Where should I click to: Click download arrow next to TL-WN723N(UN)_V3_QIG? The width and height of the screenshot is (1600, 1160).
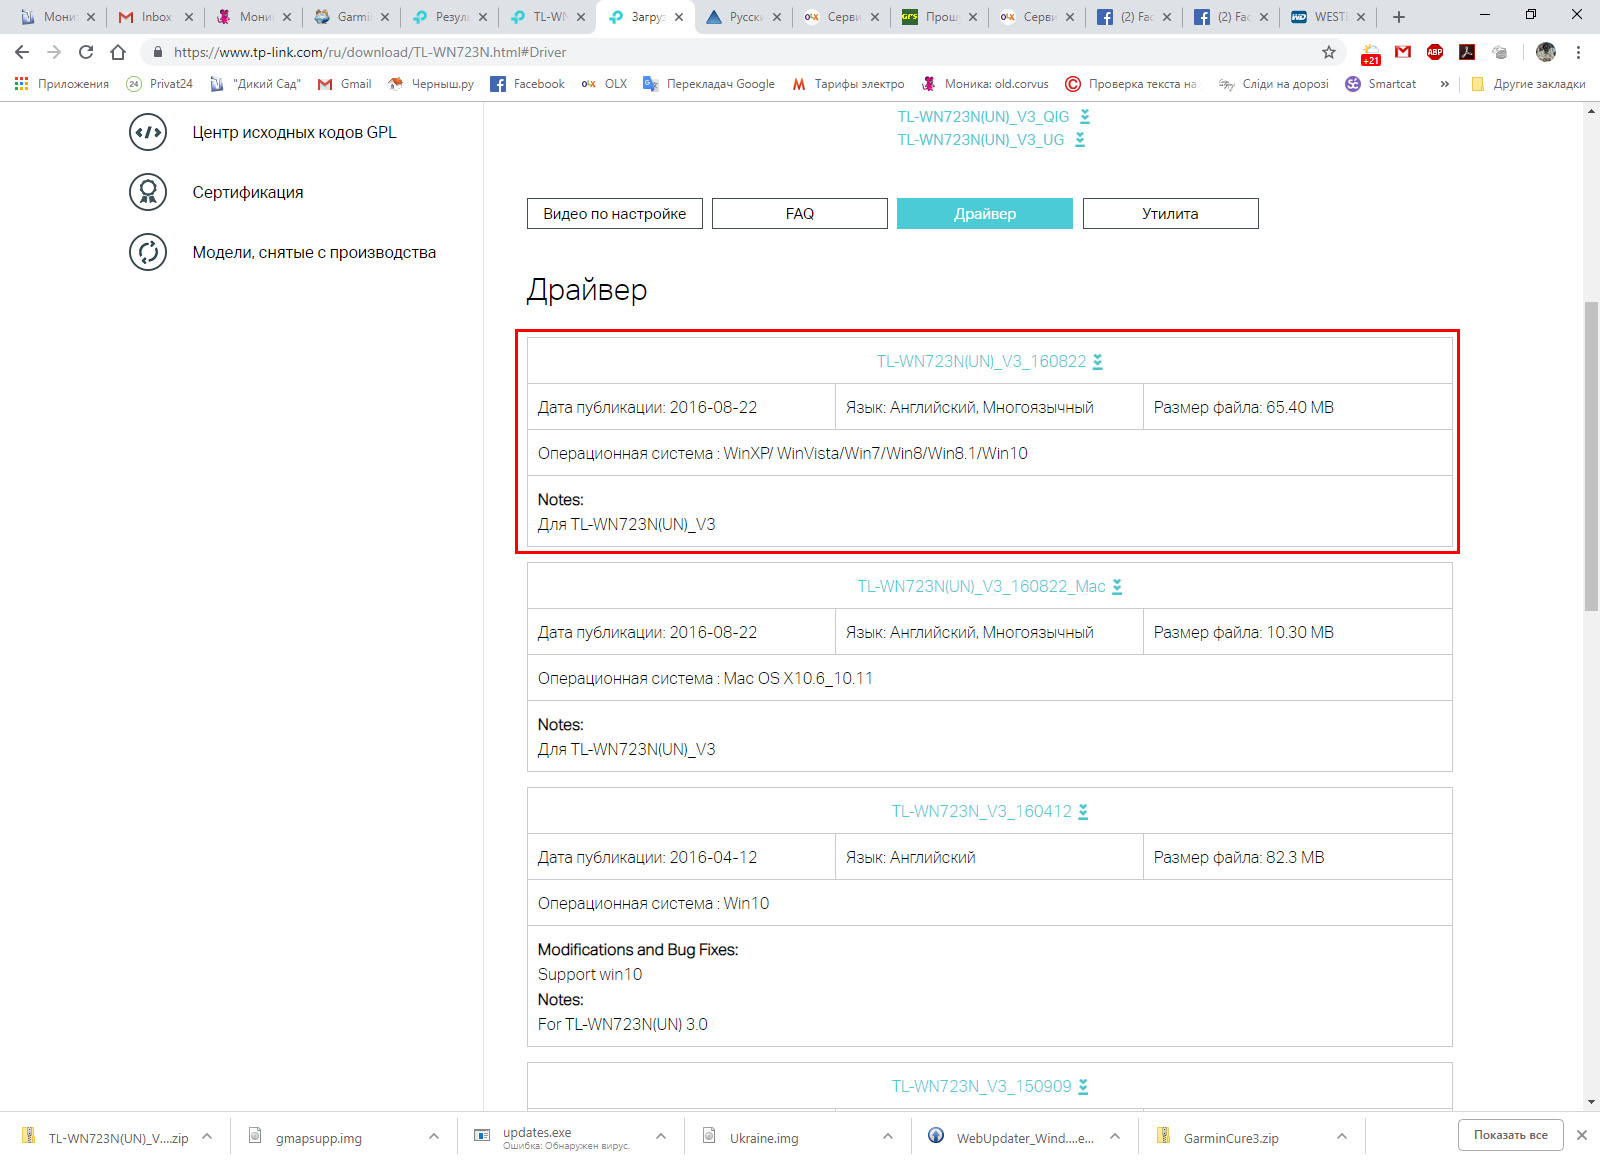tap(1085, 117)
